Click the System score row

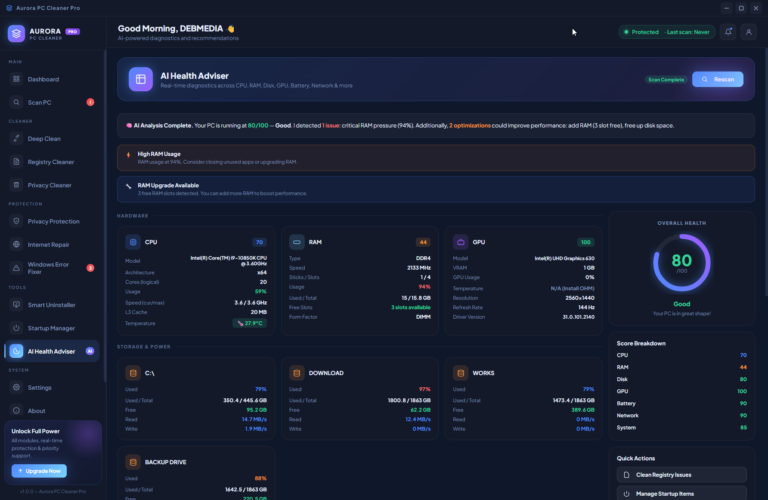coord(682,428)
